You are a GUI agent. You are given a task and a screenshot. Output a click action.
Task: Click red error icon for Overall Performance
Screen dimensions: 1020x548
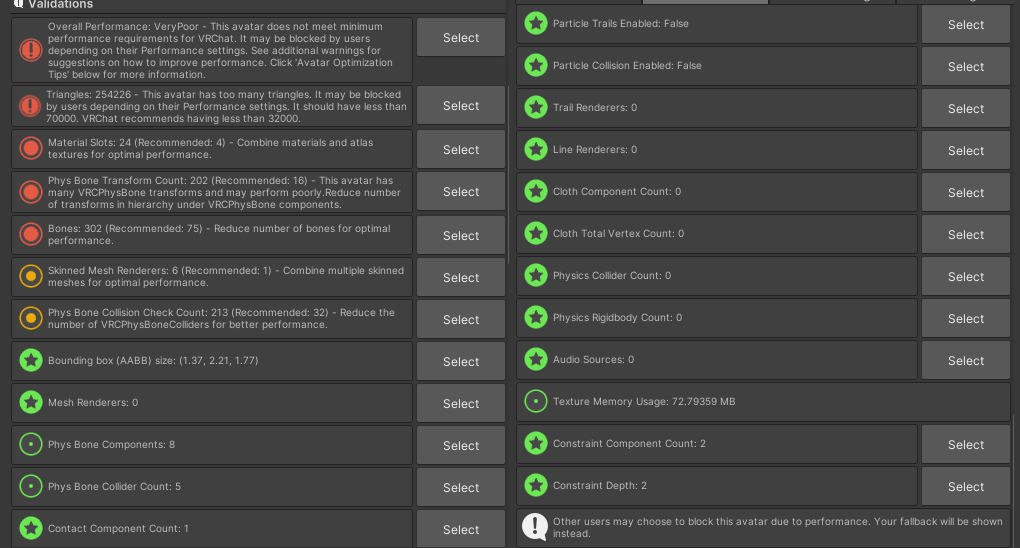pyautogui.click(x=31, y=50)
